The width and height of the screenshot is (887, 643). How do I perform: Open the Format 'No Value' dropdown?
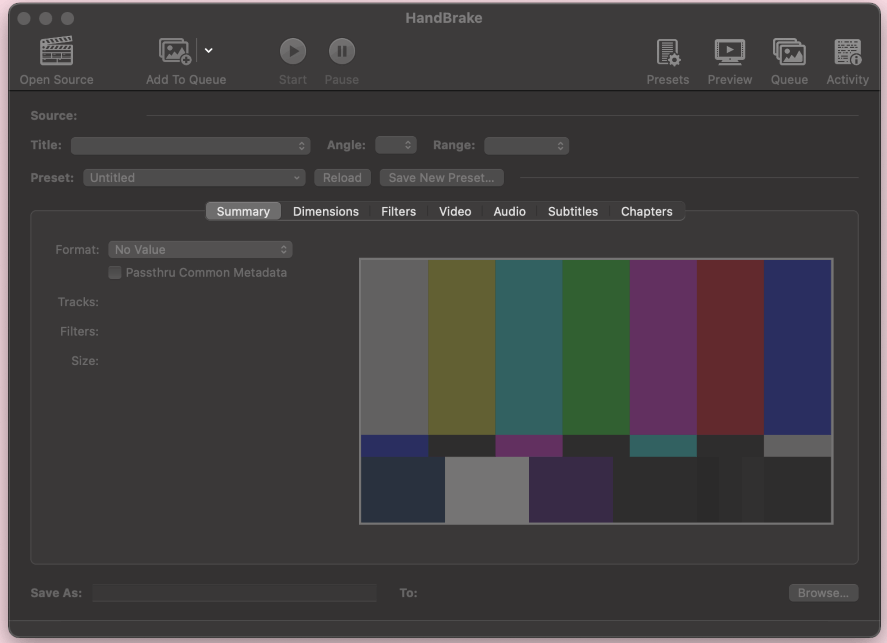coord(200,249)
